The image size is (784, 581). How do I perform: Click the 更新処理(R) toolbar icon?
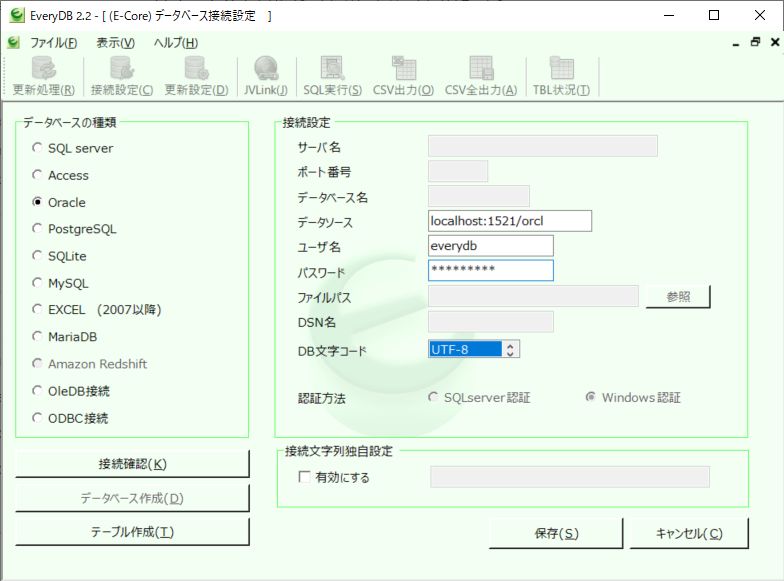[x=44, y=76]
